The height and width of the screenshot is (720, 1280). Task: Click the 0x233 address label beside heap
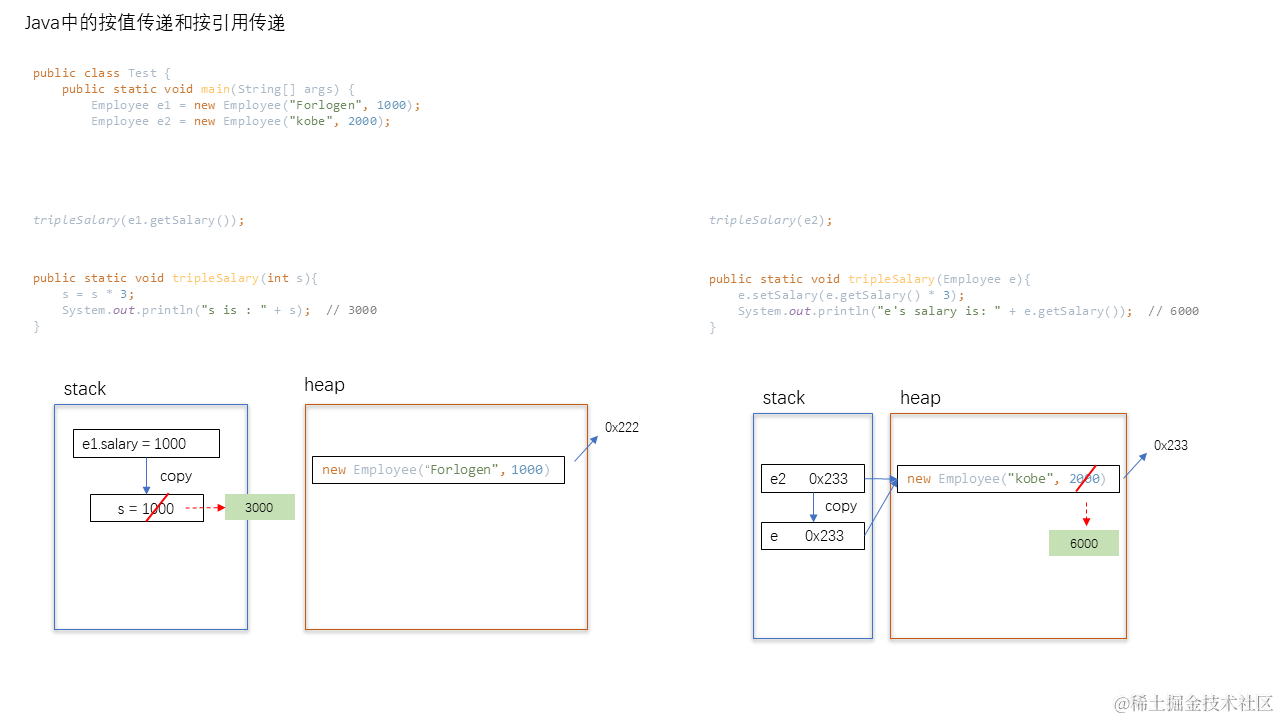tap(1171, 445)
